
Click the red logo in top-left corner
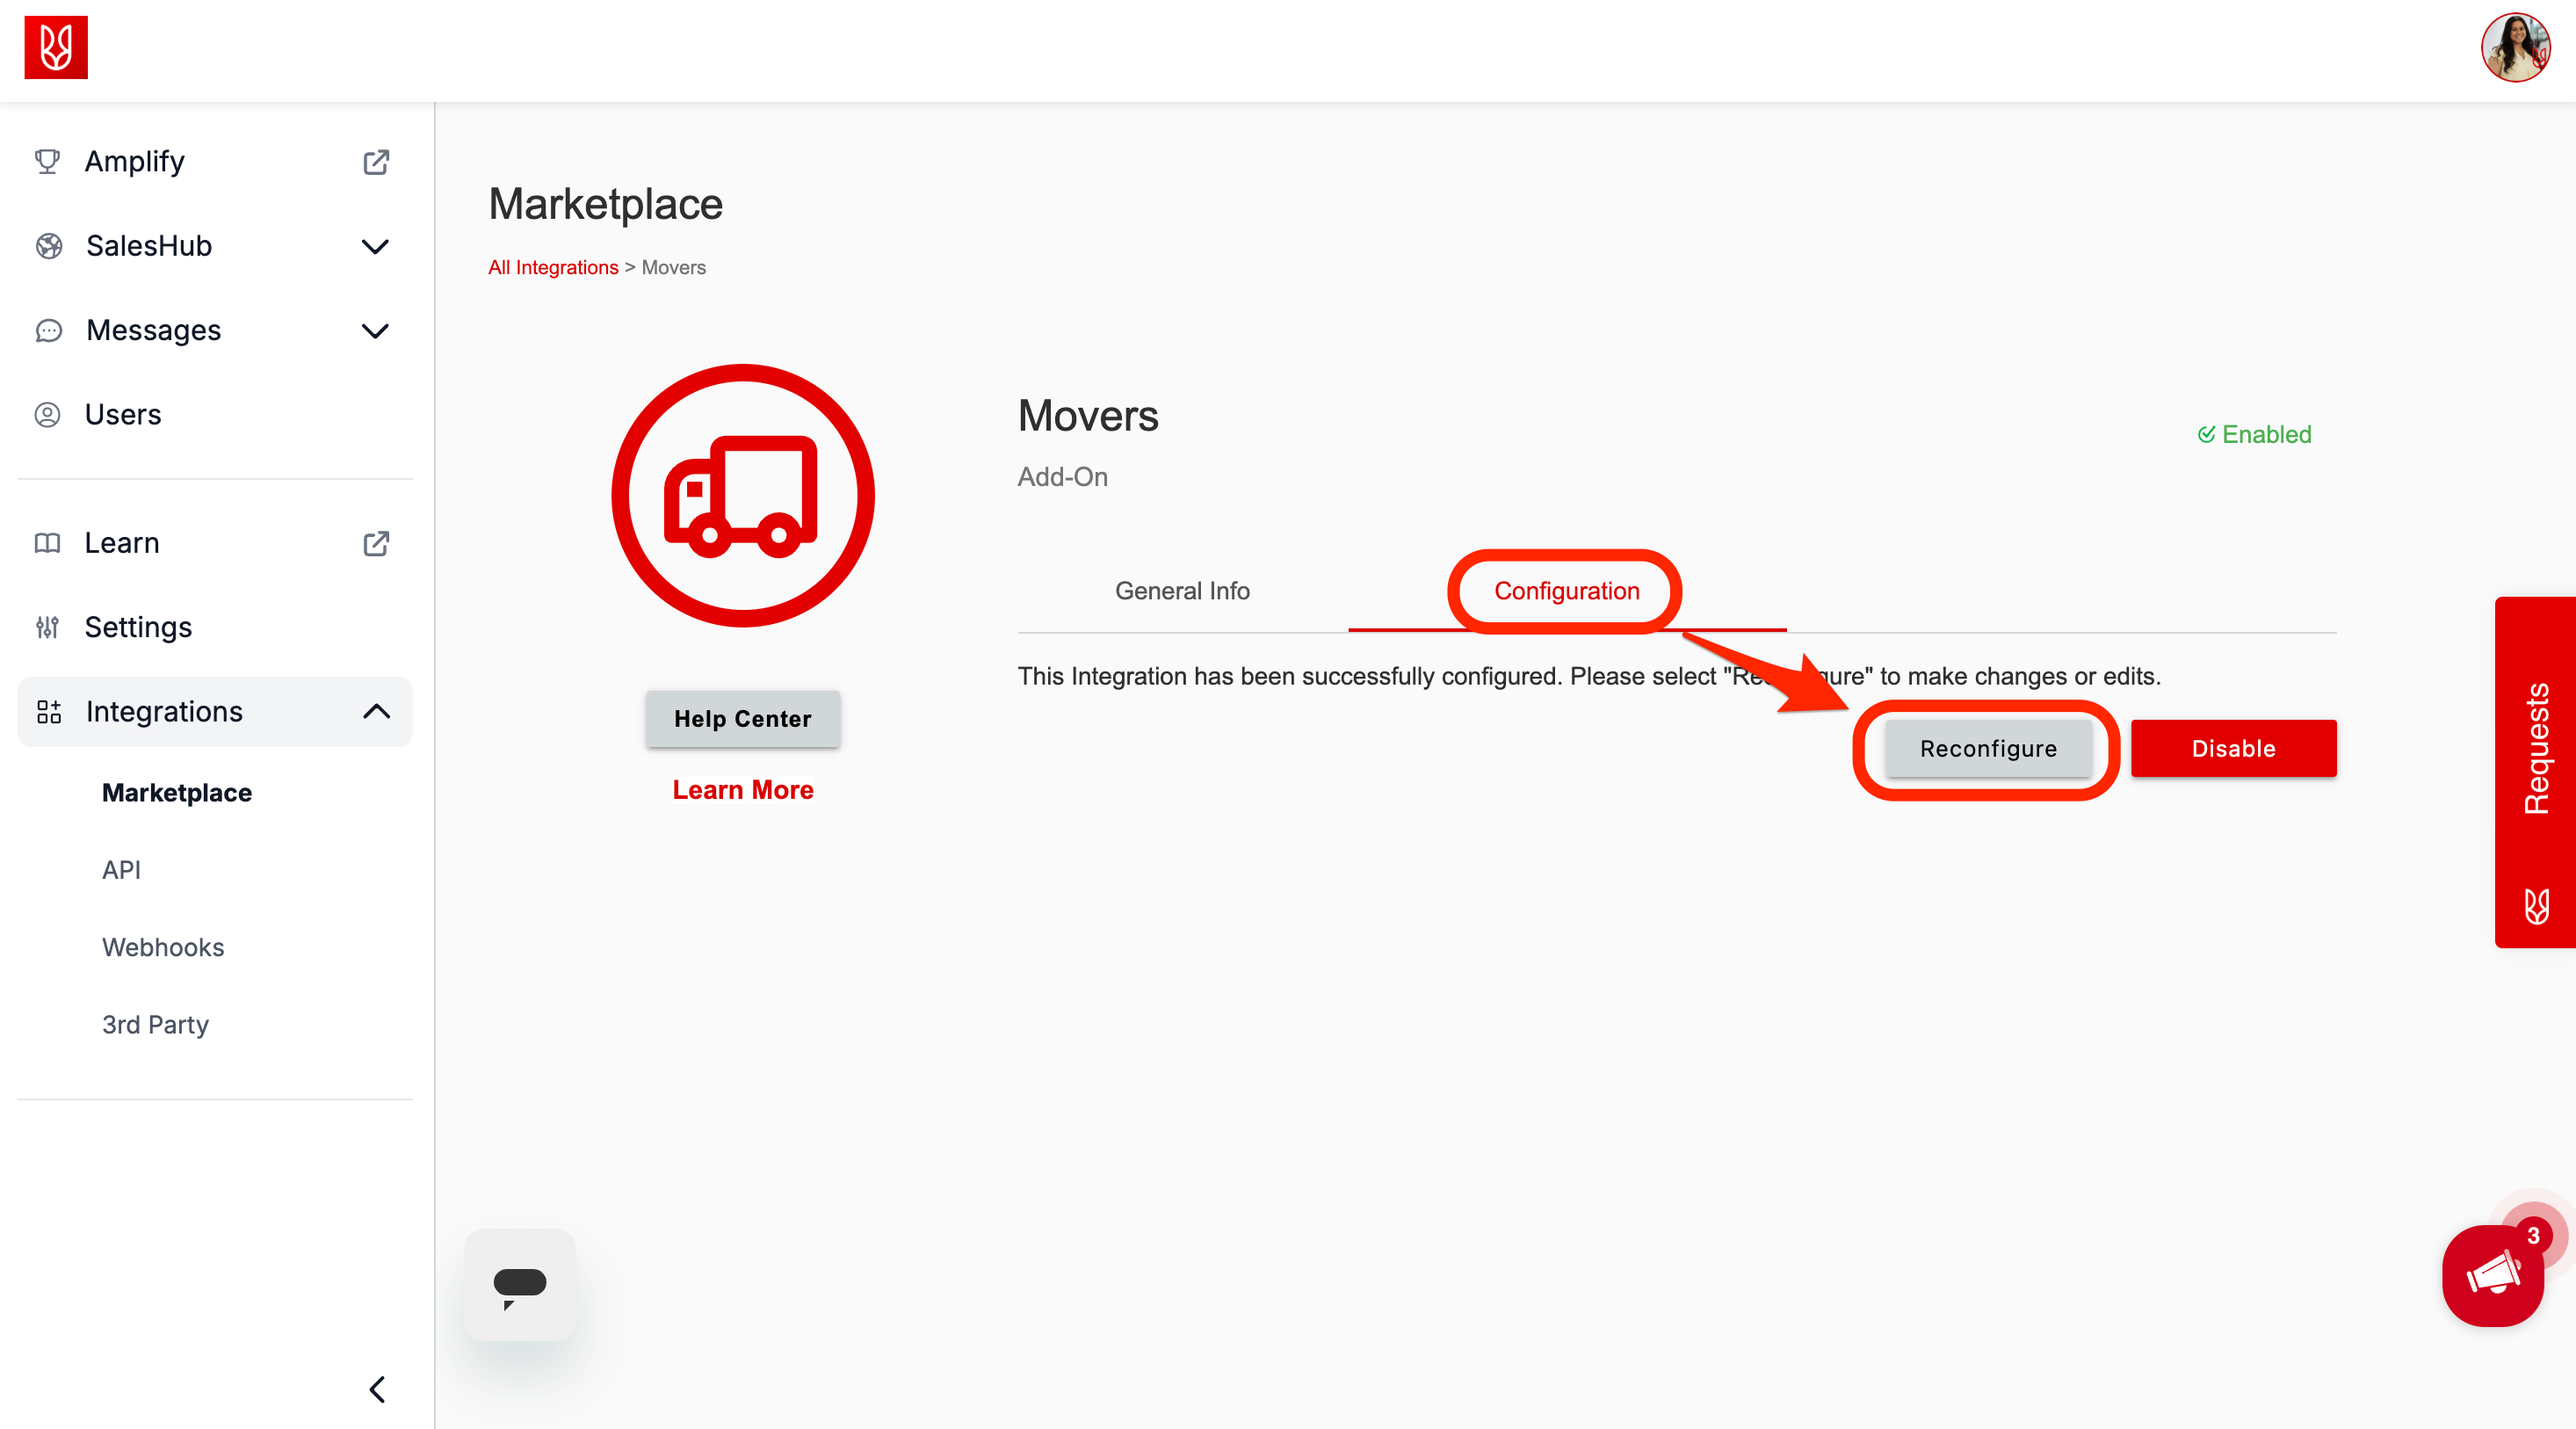coord(56,47)
